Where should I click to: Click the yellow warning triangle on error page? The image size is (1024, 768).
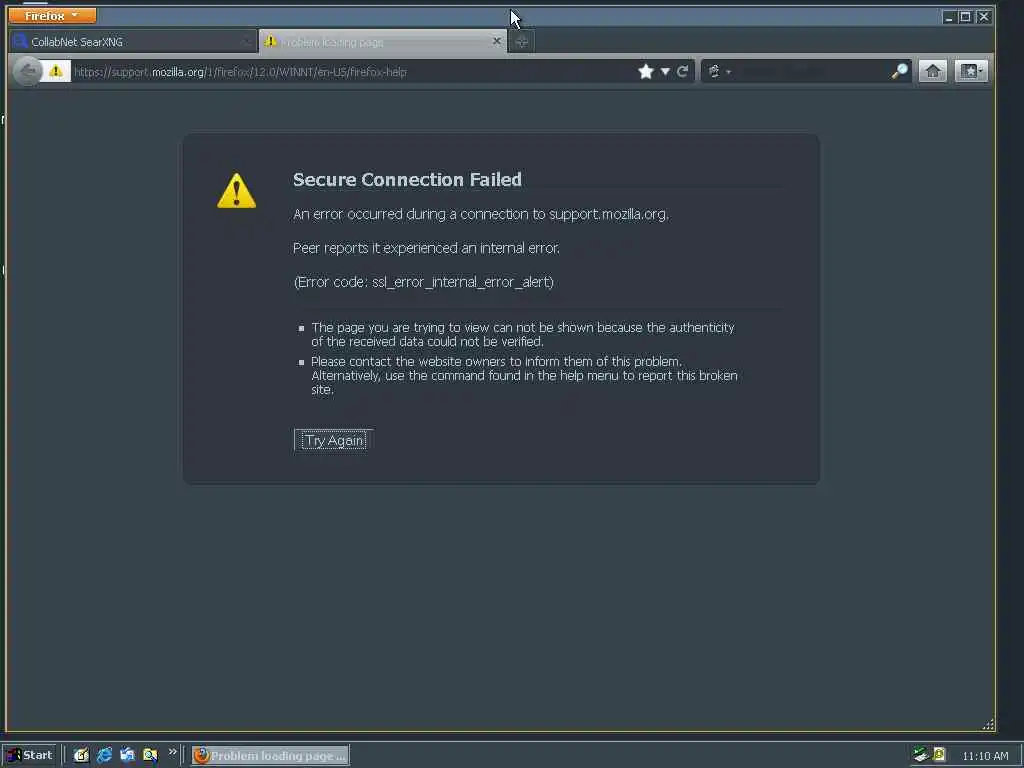coord(236,191)
